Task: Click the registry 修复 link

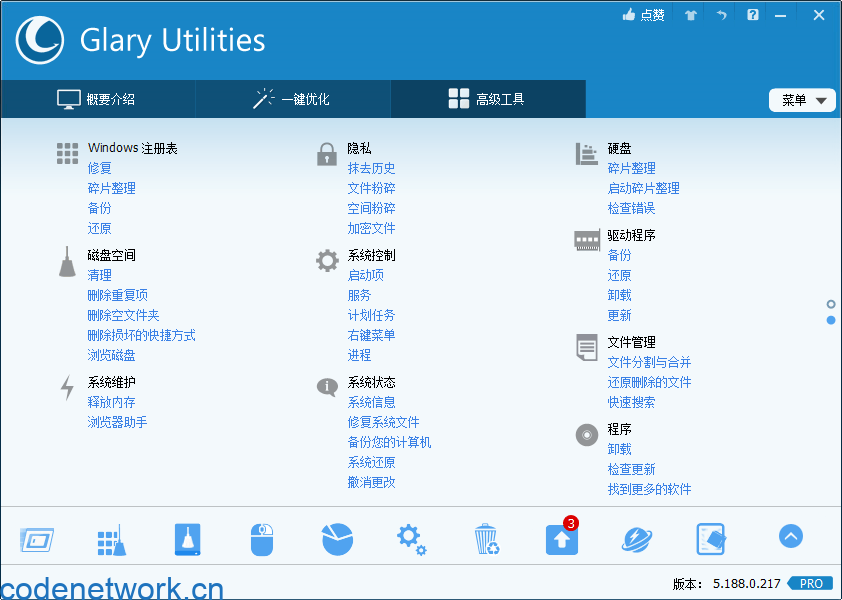Action: point(99,168)
